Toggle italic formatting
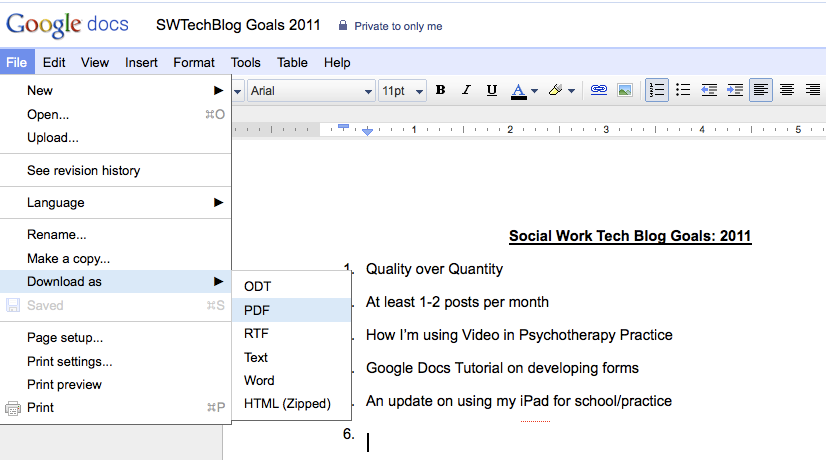The height and width of the screenshot is (460, 826). pyautogui.click(x=466, y=90)
